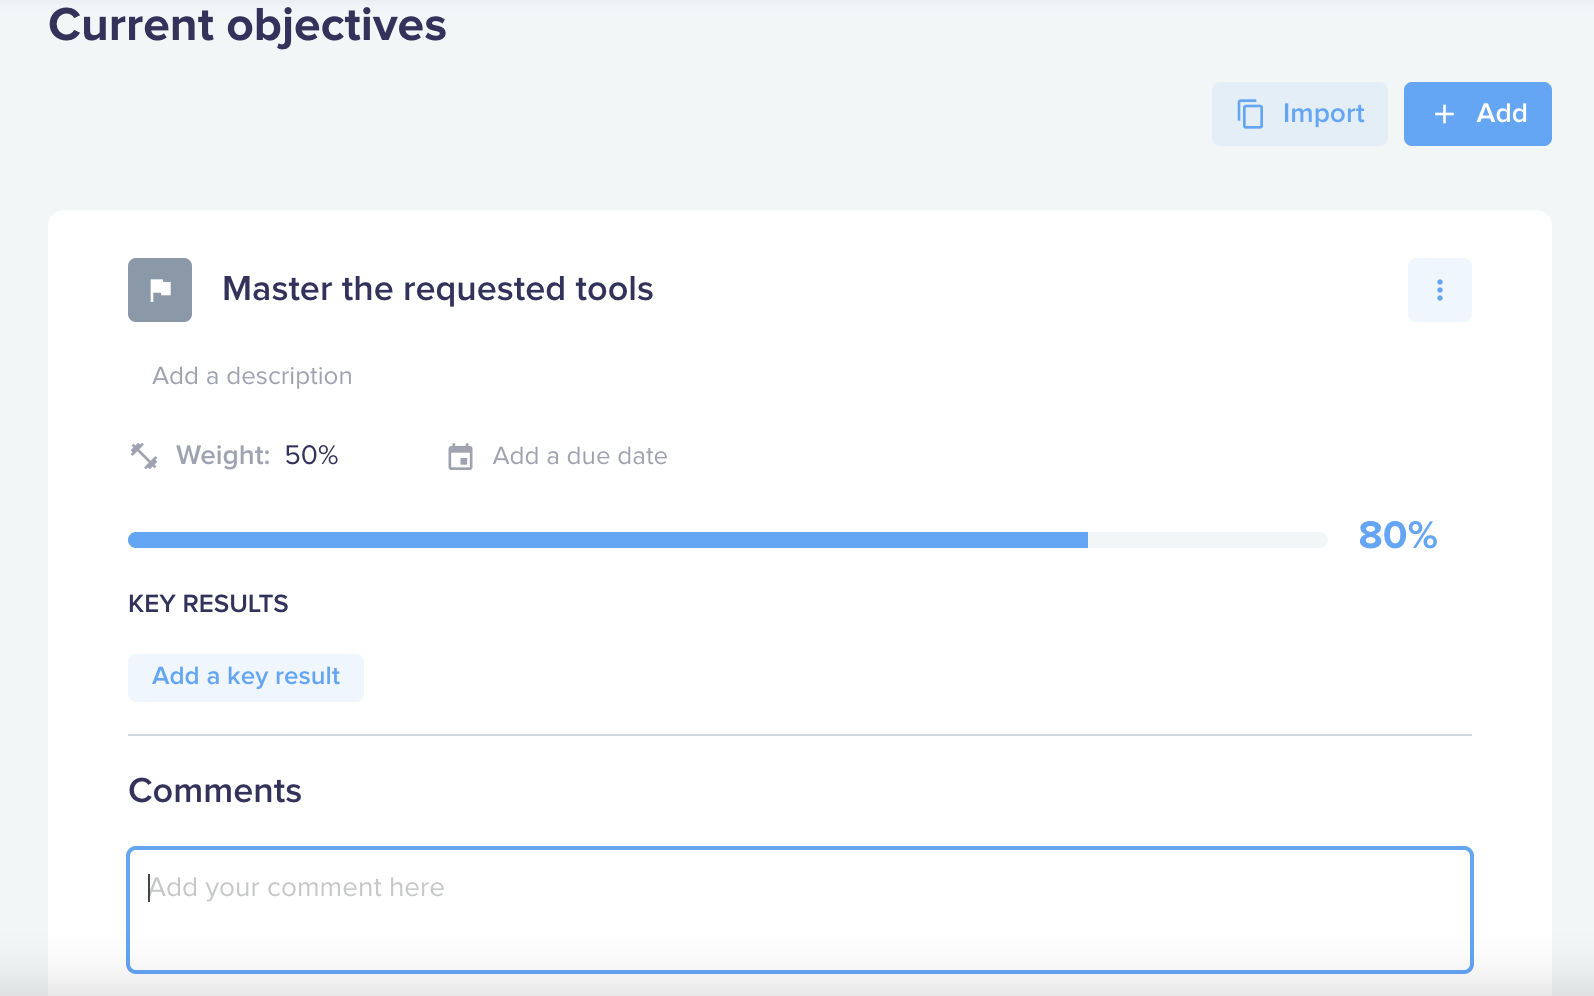Click Add a description field
The width and height of the screenshot is (1594, 996).
(x=252, y=376)
